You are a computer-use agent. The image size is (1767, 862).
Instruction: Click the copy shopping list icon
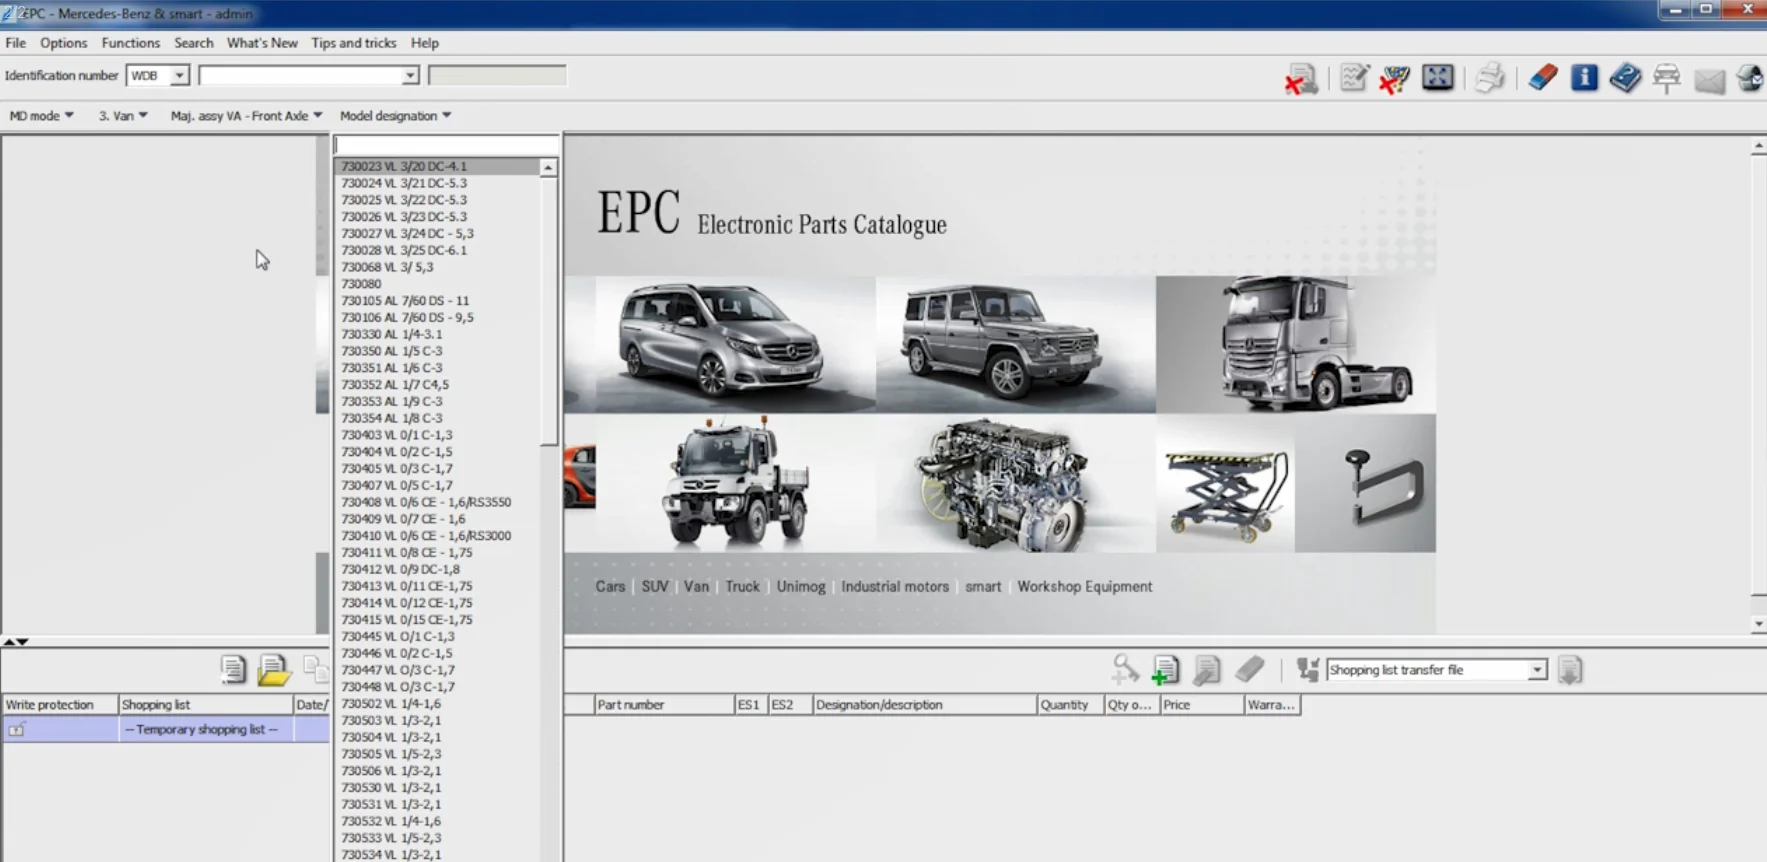pyautogui.click(x=314, y=669)
